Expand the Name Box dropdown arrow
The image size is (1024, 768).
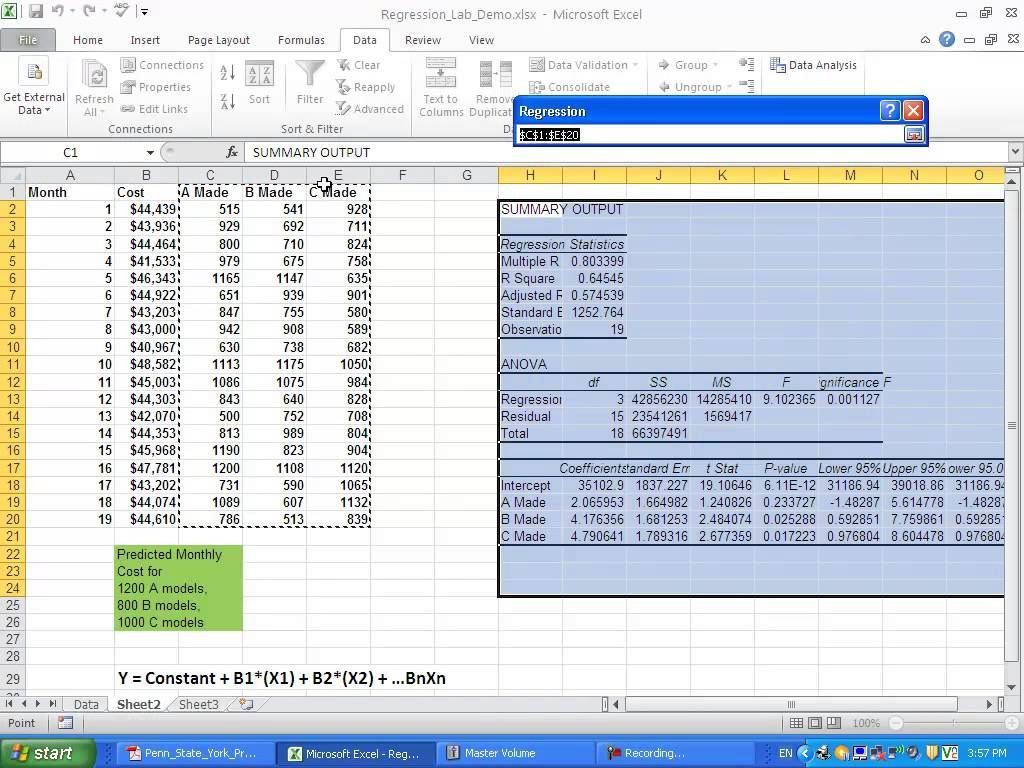point(150,153)
